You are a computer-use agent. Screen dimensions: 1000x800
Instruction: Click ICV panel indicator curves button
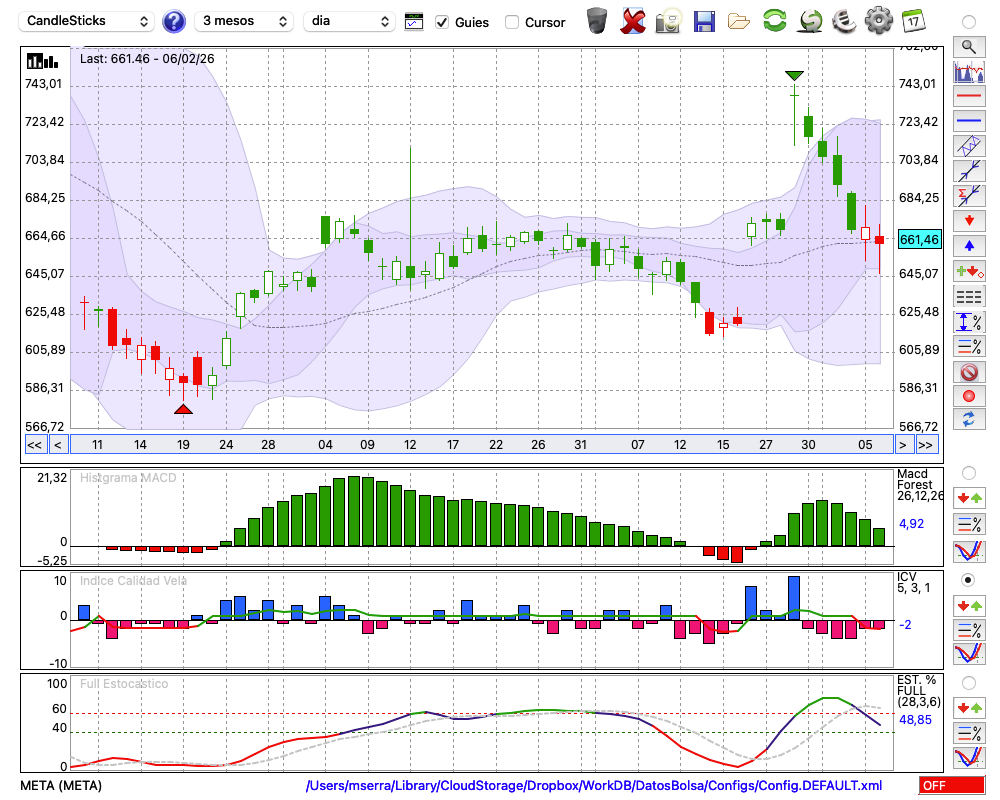click(969, 654)
